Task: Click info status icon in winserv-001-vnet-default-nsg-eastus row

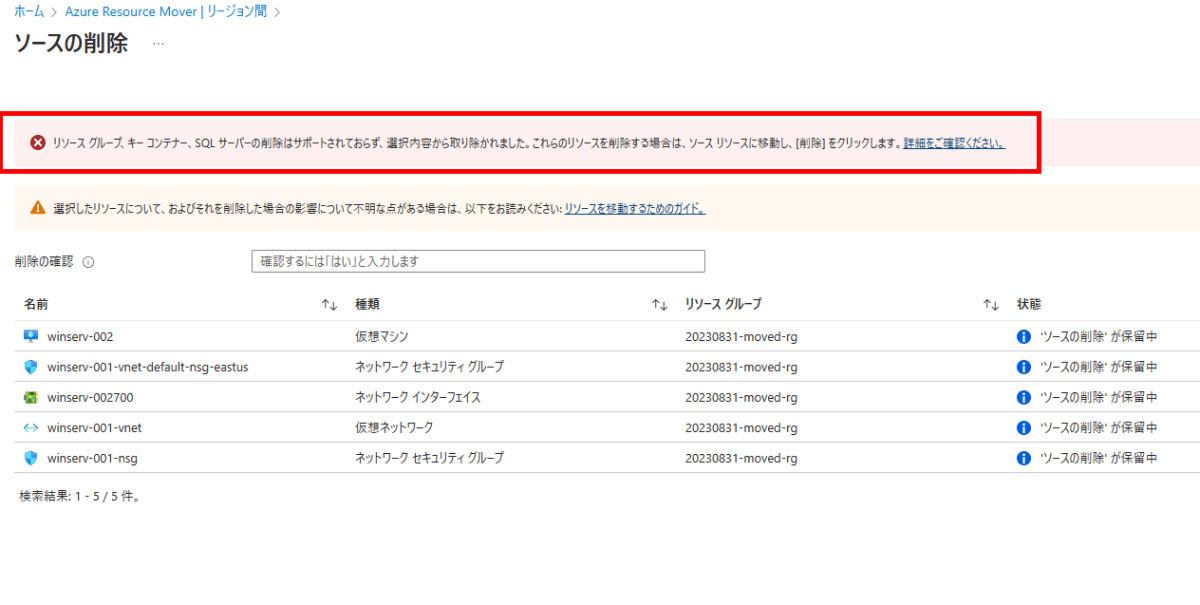Action: (1023, 367)
